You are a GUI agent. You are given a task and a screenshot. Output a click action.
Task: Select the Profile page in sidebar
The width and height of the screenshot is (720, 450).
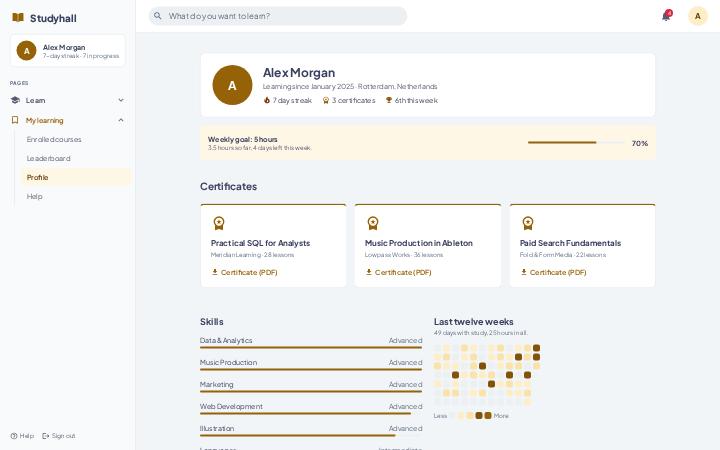coord(76,177)
